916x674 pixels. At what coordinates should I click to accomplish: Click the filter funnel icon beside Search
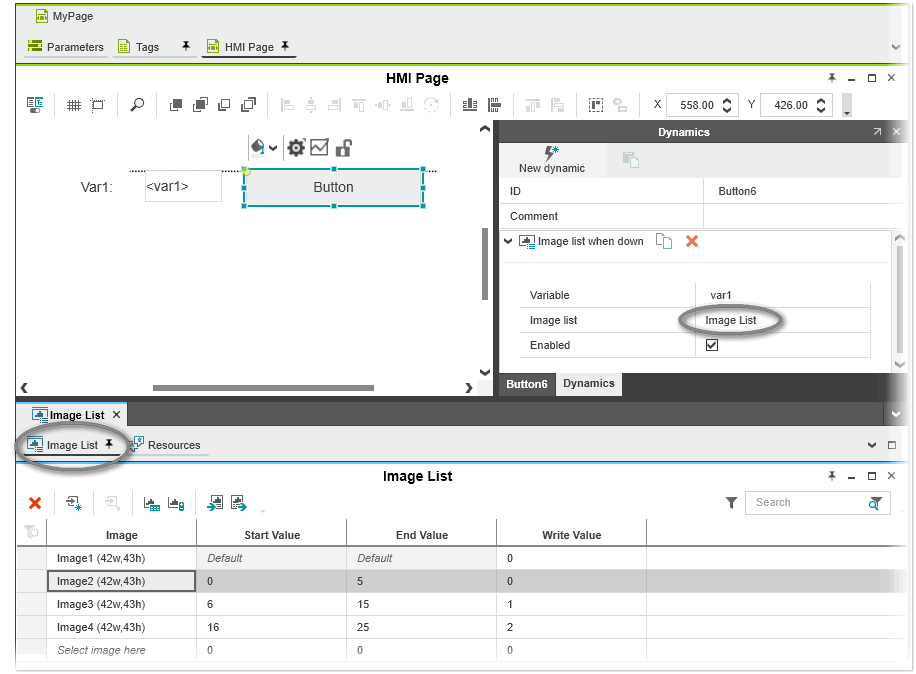pos(731,503)
